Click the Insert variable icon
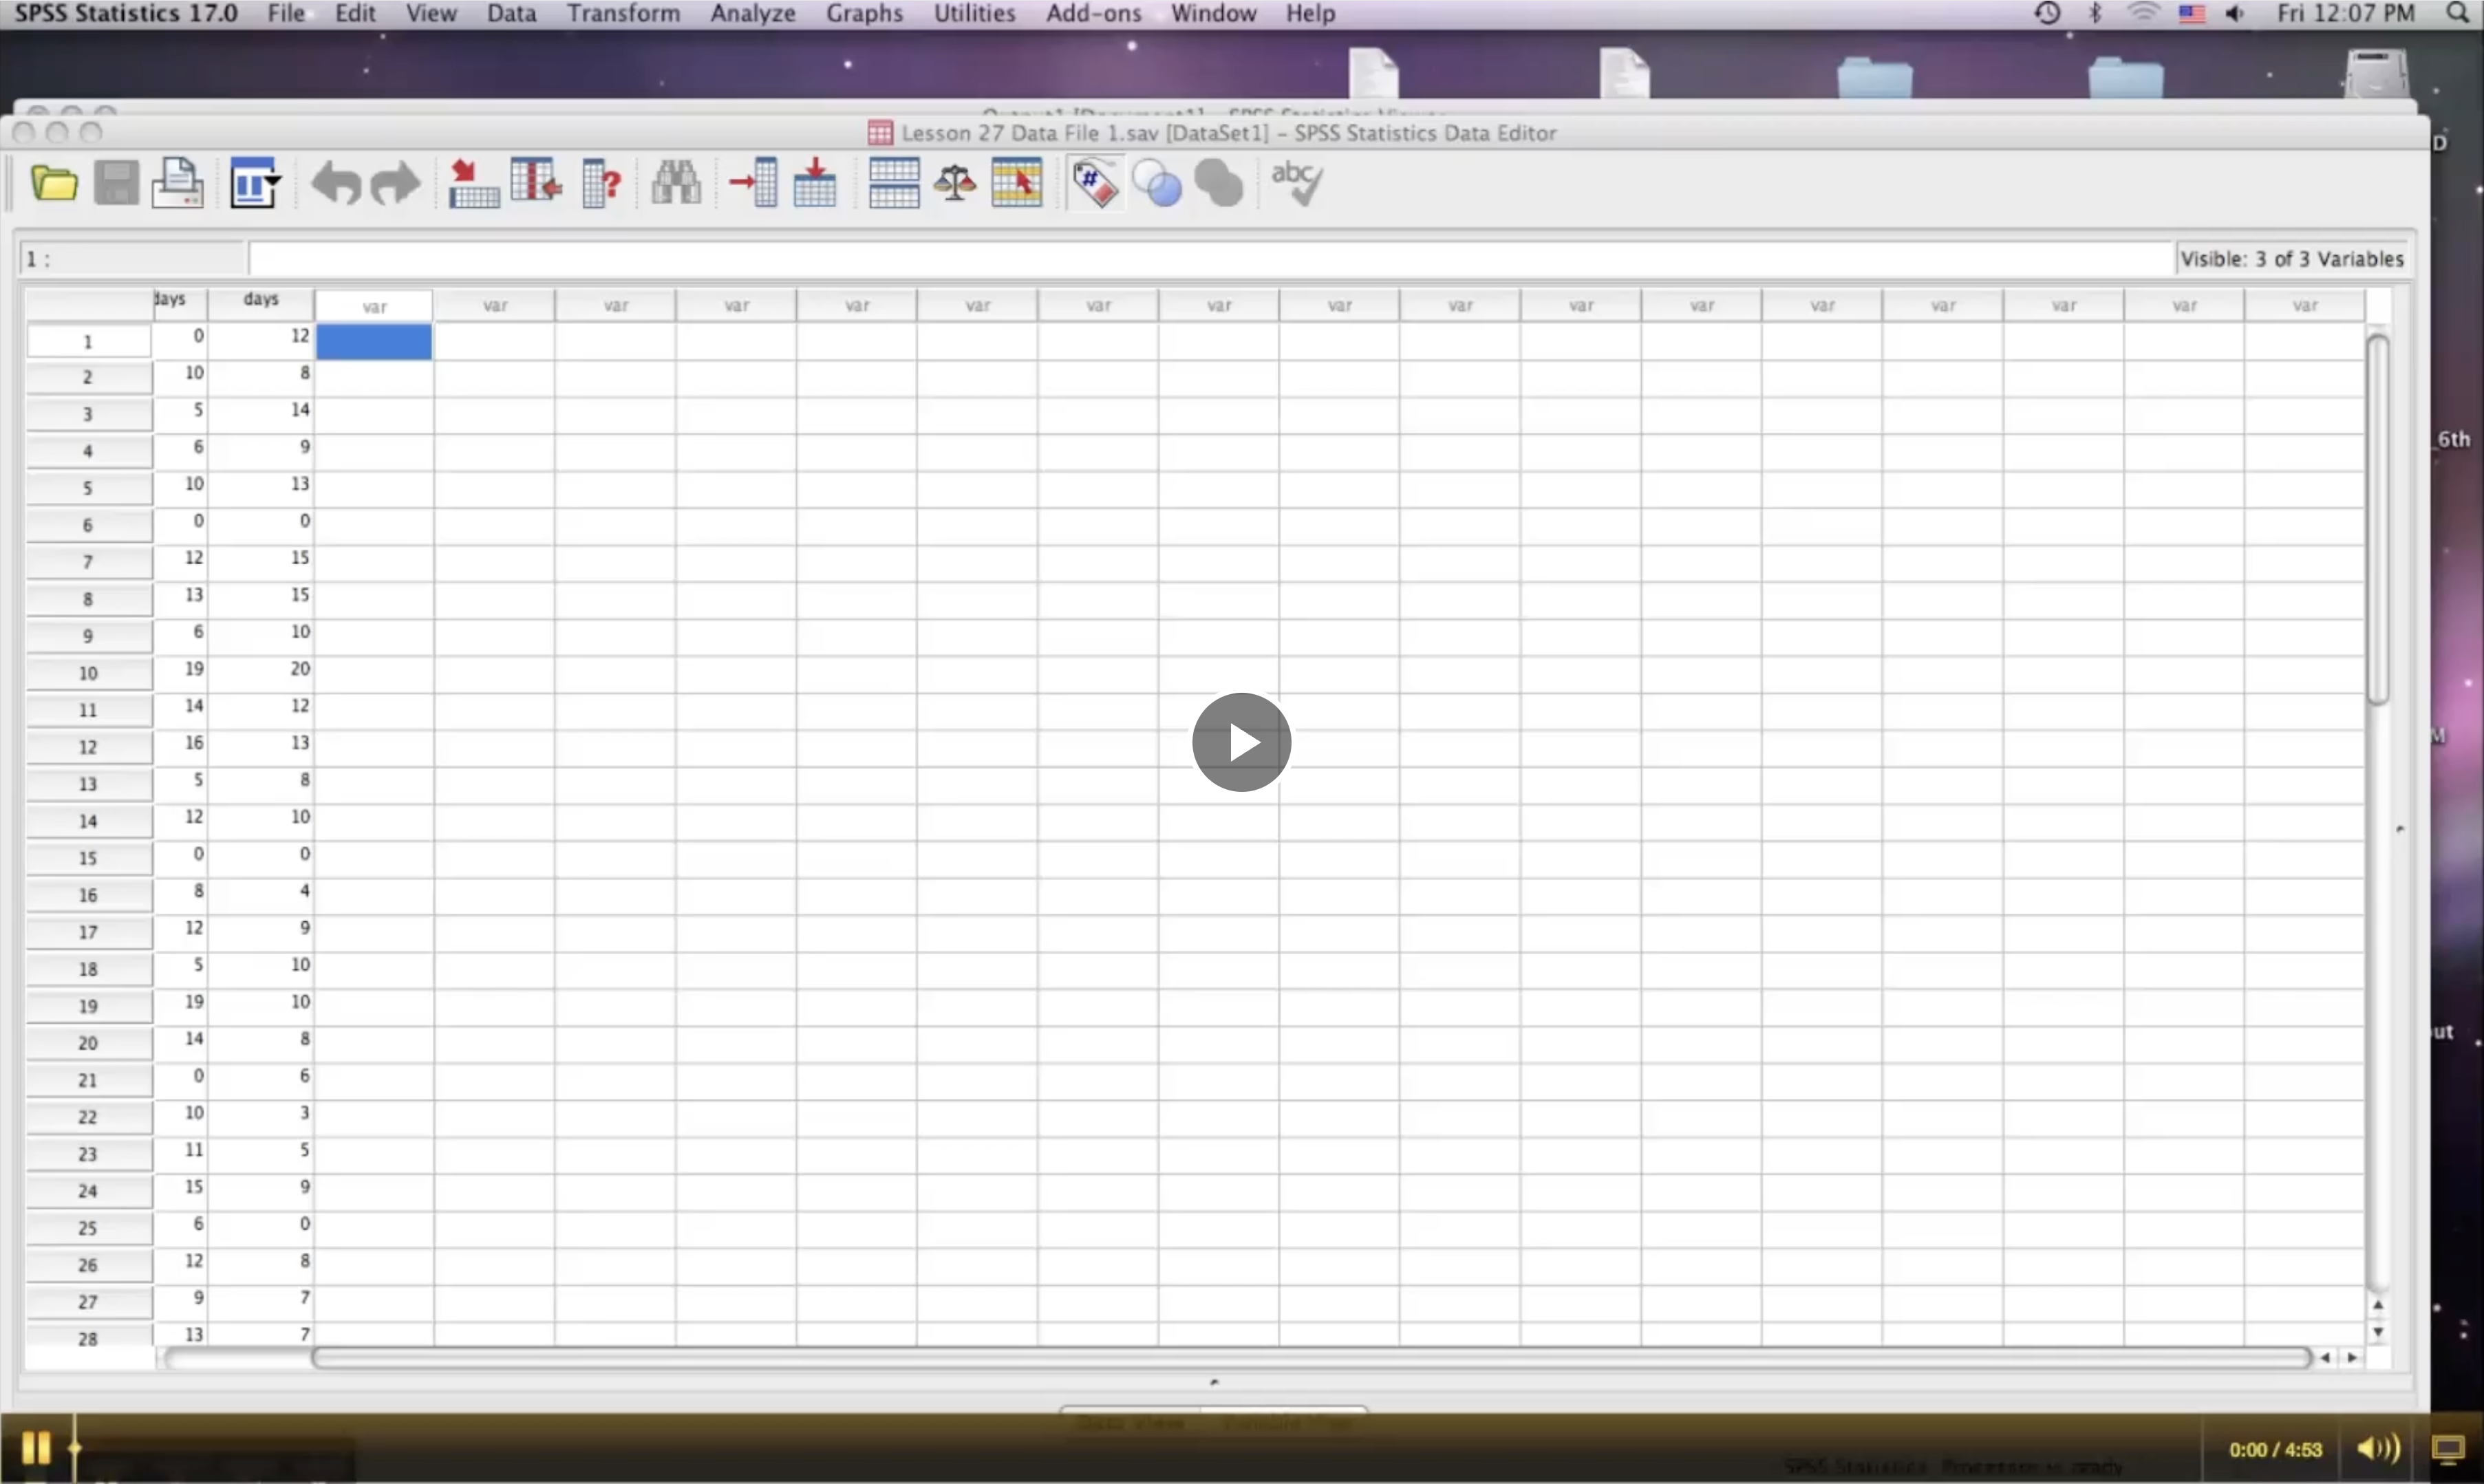The width and height of the screenshot is (2484, 1484). coord(815,184)
